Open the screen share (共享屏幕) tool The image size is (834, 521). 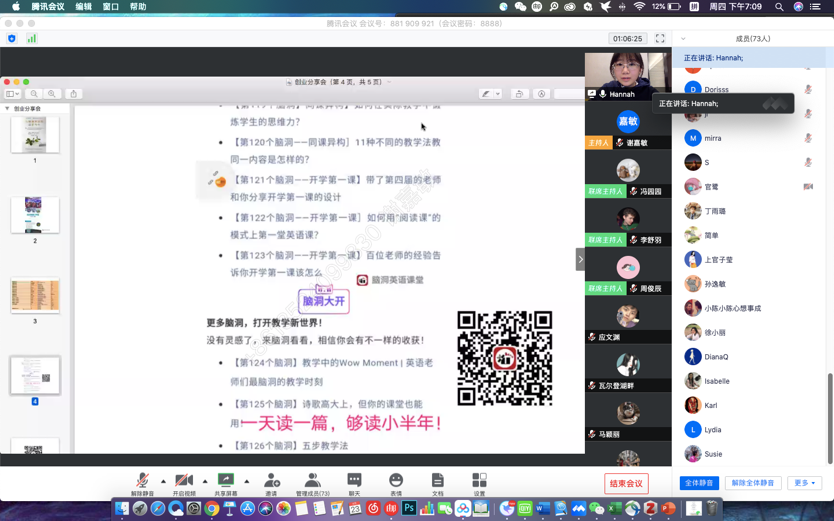(226, 482)
